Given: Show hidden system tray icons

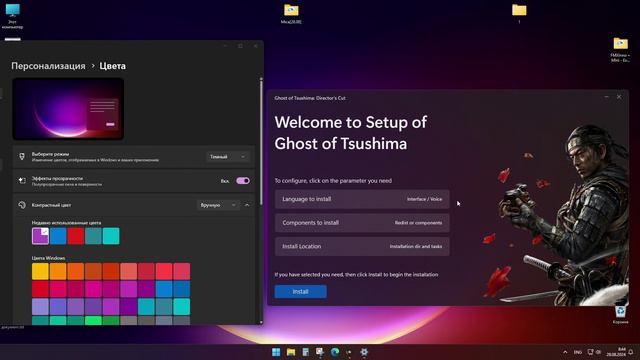Looking at the screenshot, I should coord(565,352).
